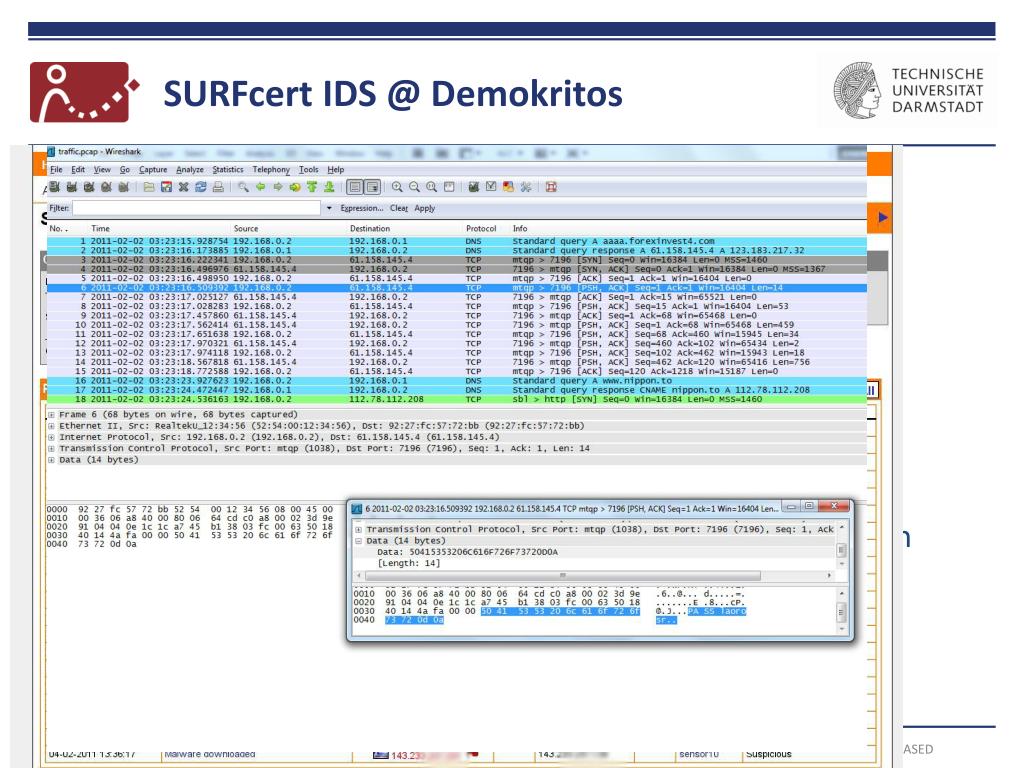
Task: Save this capture file icon
Action: [x=167, y=187]
